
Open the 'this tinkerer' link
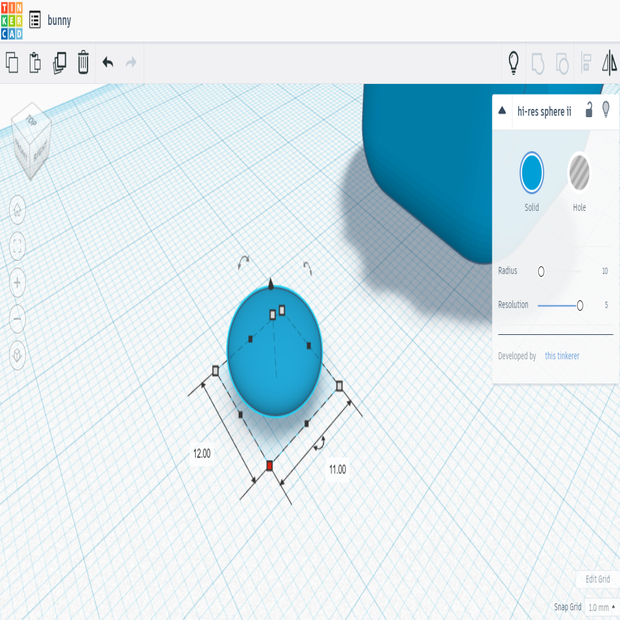click(x=561, y=356)
